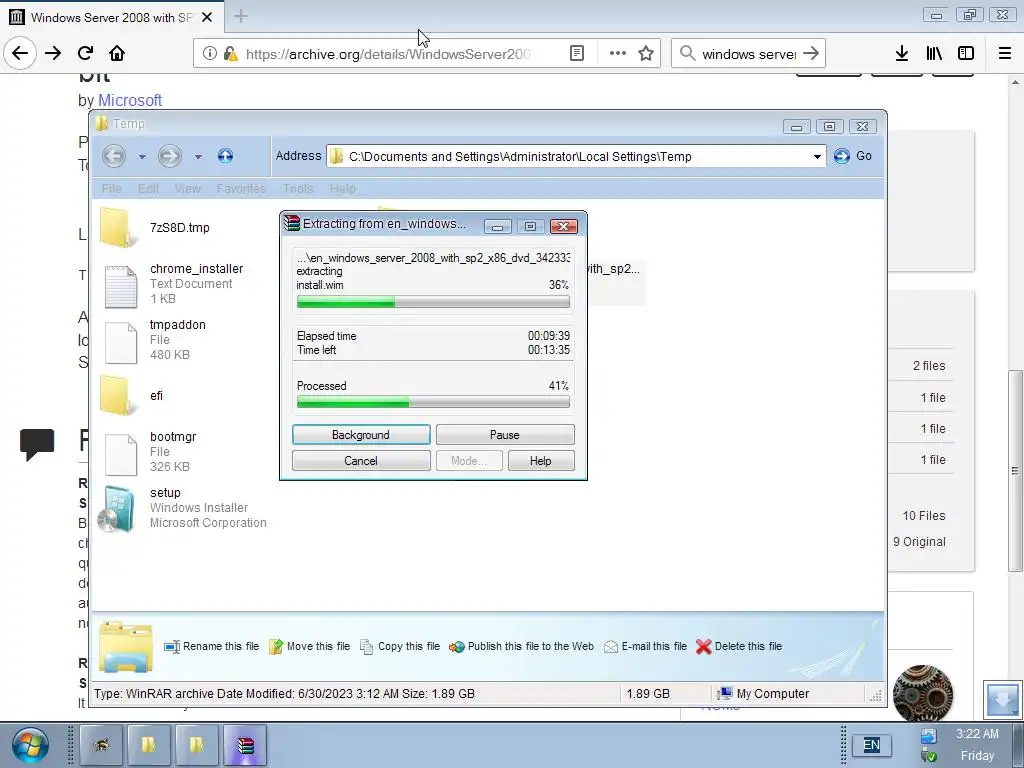Open Firefox downloads panel
The image size is (1024, 768).
902,54
